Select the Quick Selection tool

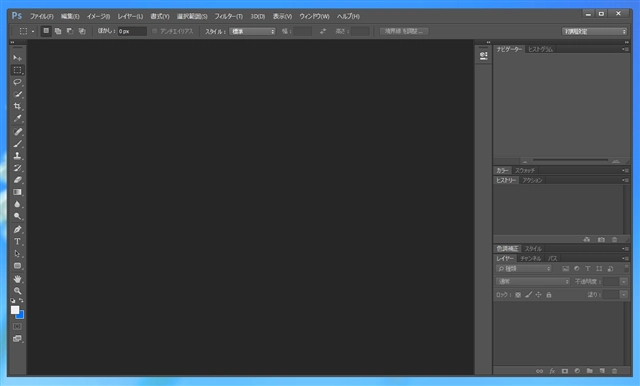click(x=17, y=94)
